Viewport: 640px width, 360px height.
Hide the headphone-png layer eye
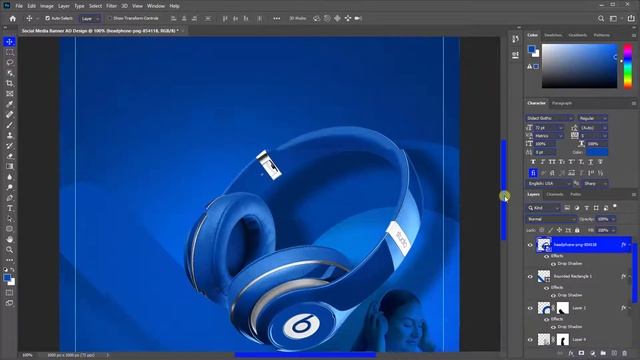point(530,245)
